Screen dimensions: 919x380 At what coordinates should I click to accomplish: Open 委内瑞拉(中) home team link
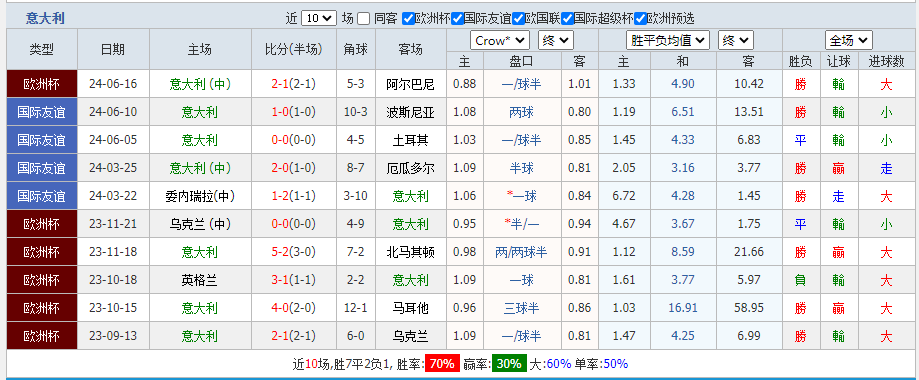[x=200, y=196]
